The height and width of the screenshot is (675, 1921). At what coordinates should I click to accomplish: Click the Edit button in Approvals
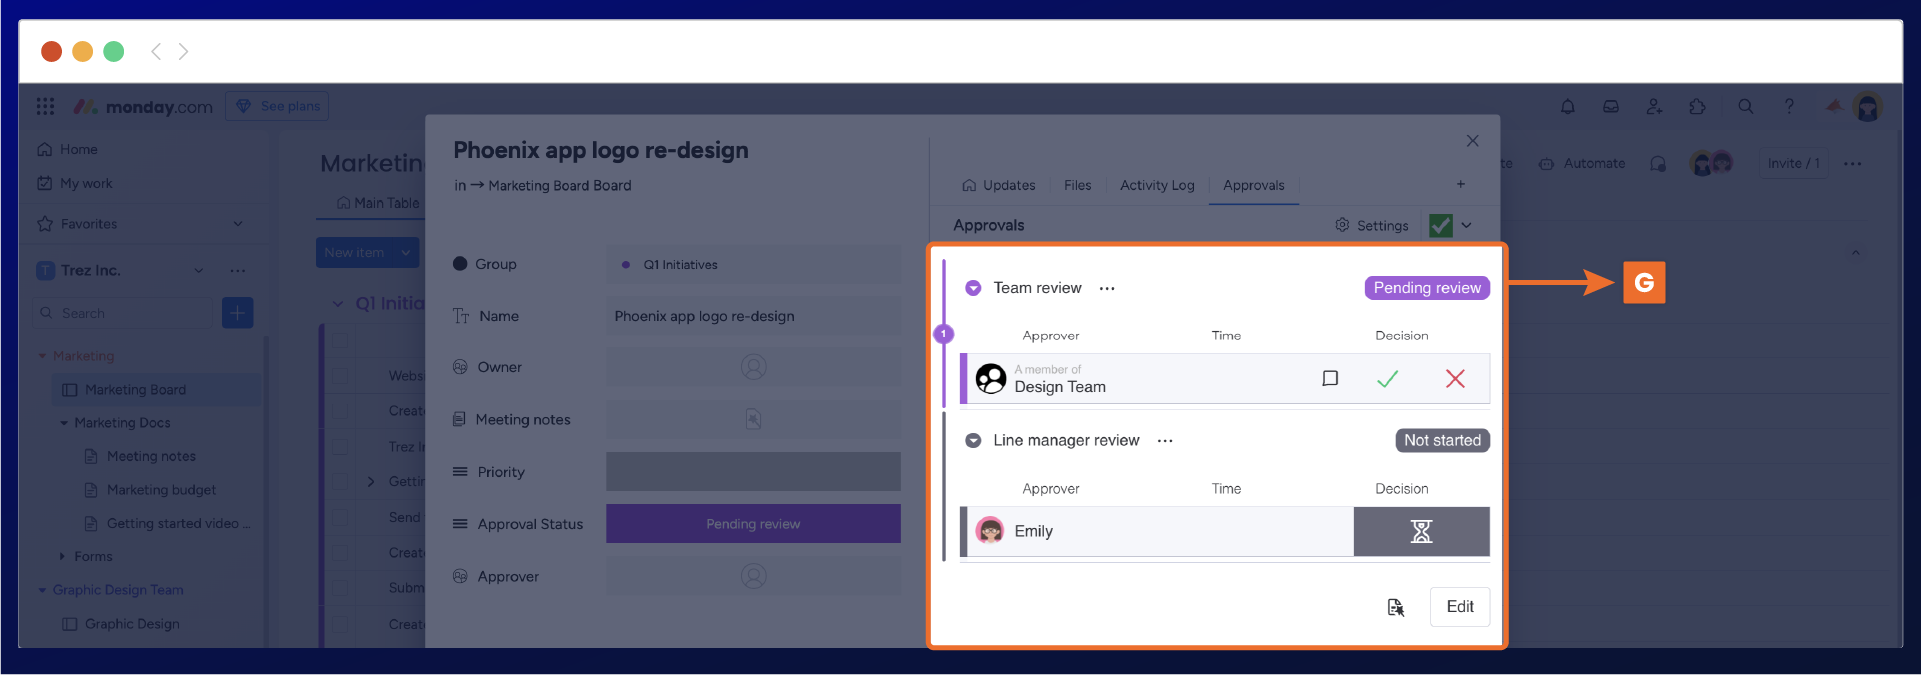click(1459, 607)
